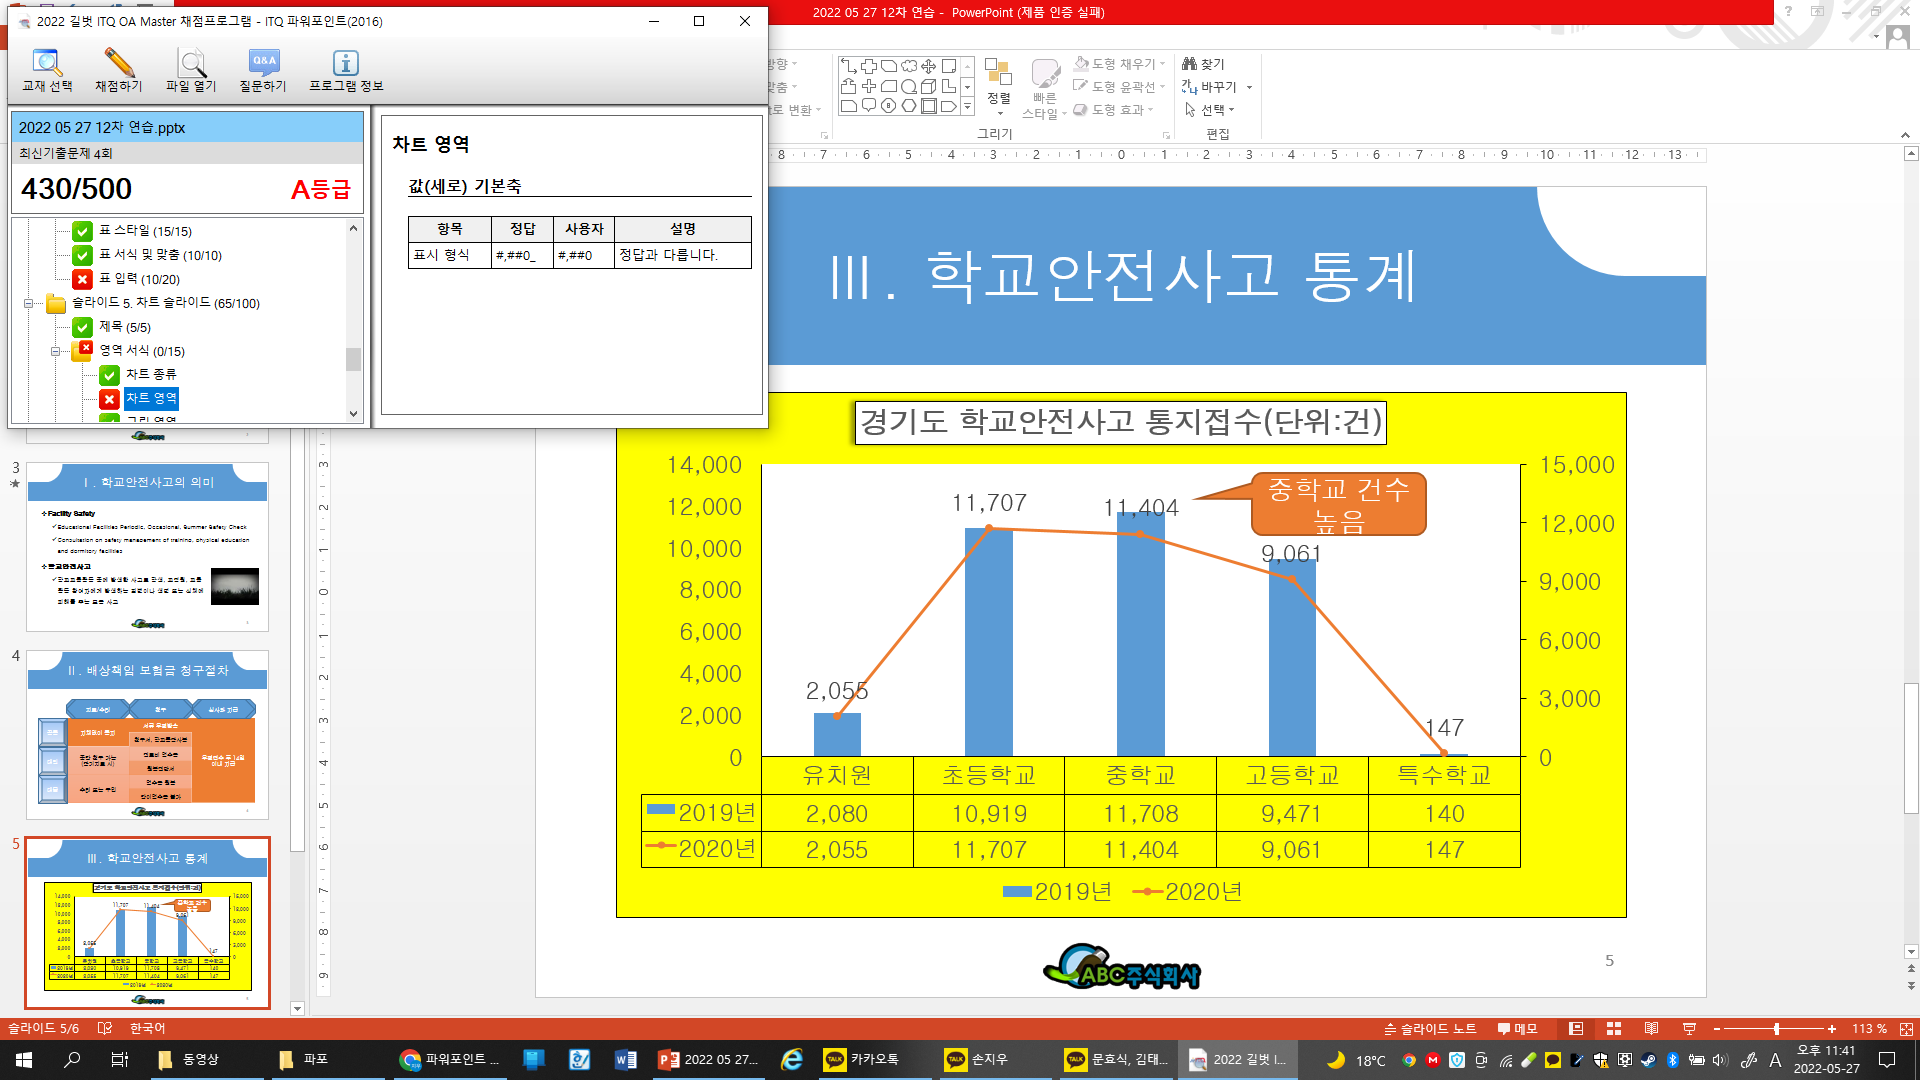Switch to slide sorter view icon
This screenshot has width=1920, height=1080.
(x=1614, y=1029)
